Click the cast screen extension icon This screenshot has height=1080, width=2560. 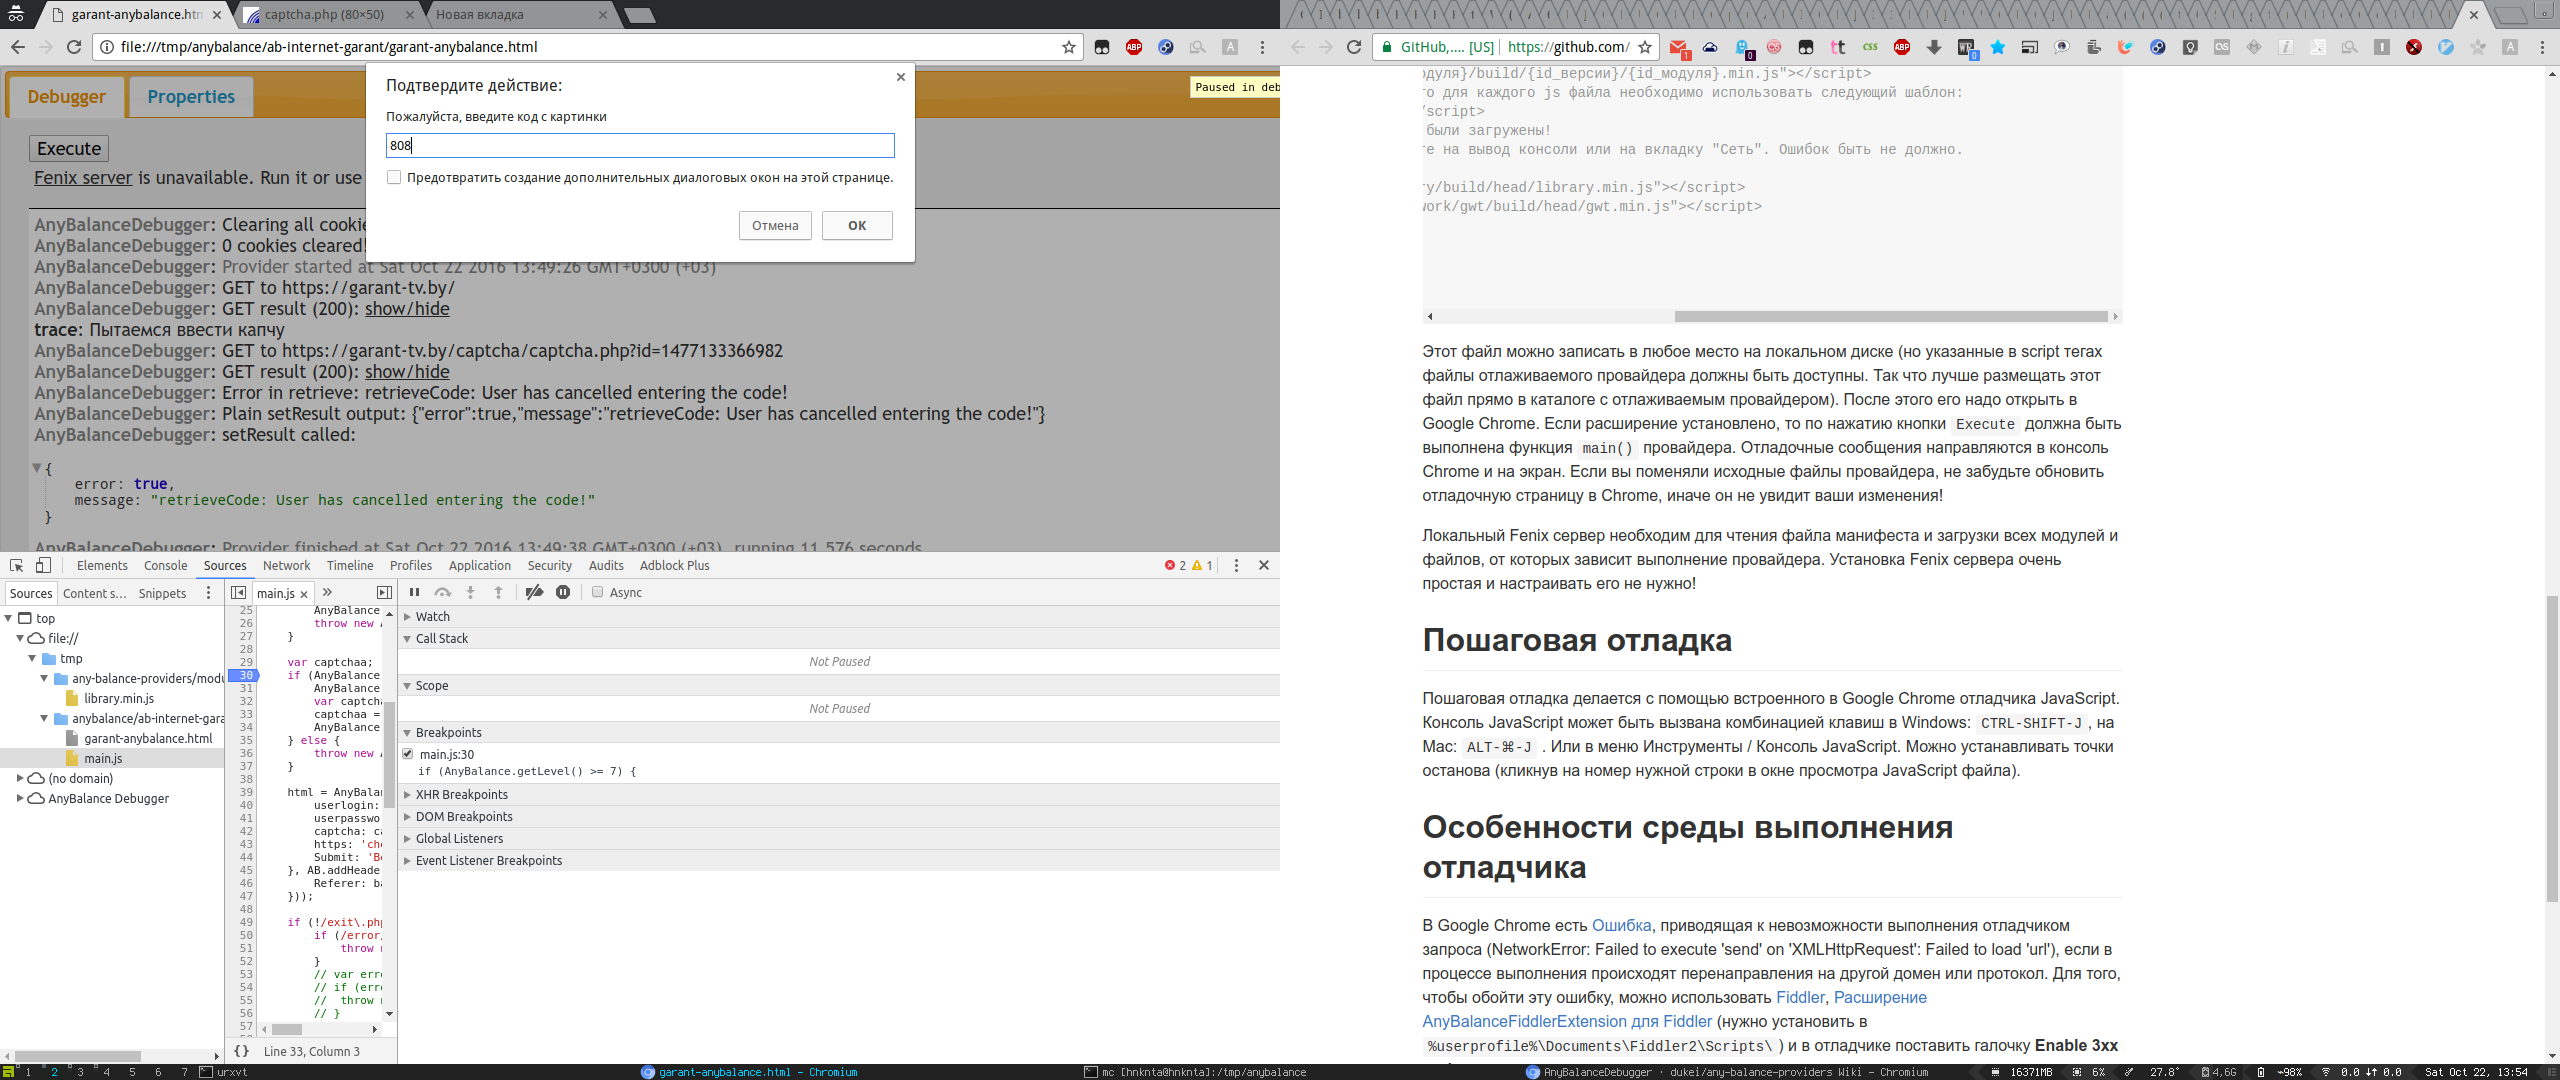2030,47
